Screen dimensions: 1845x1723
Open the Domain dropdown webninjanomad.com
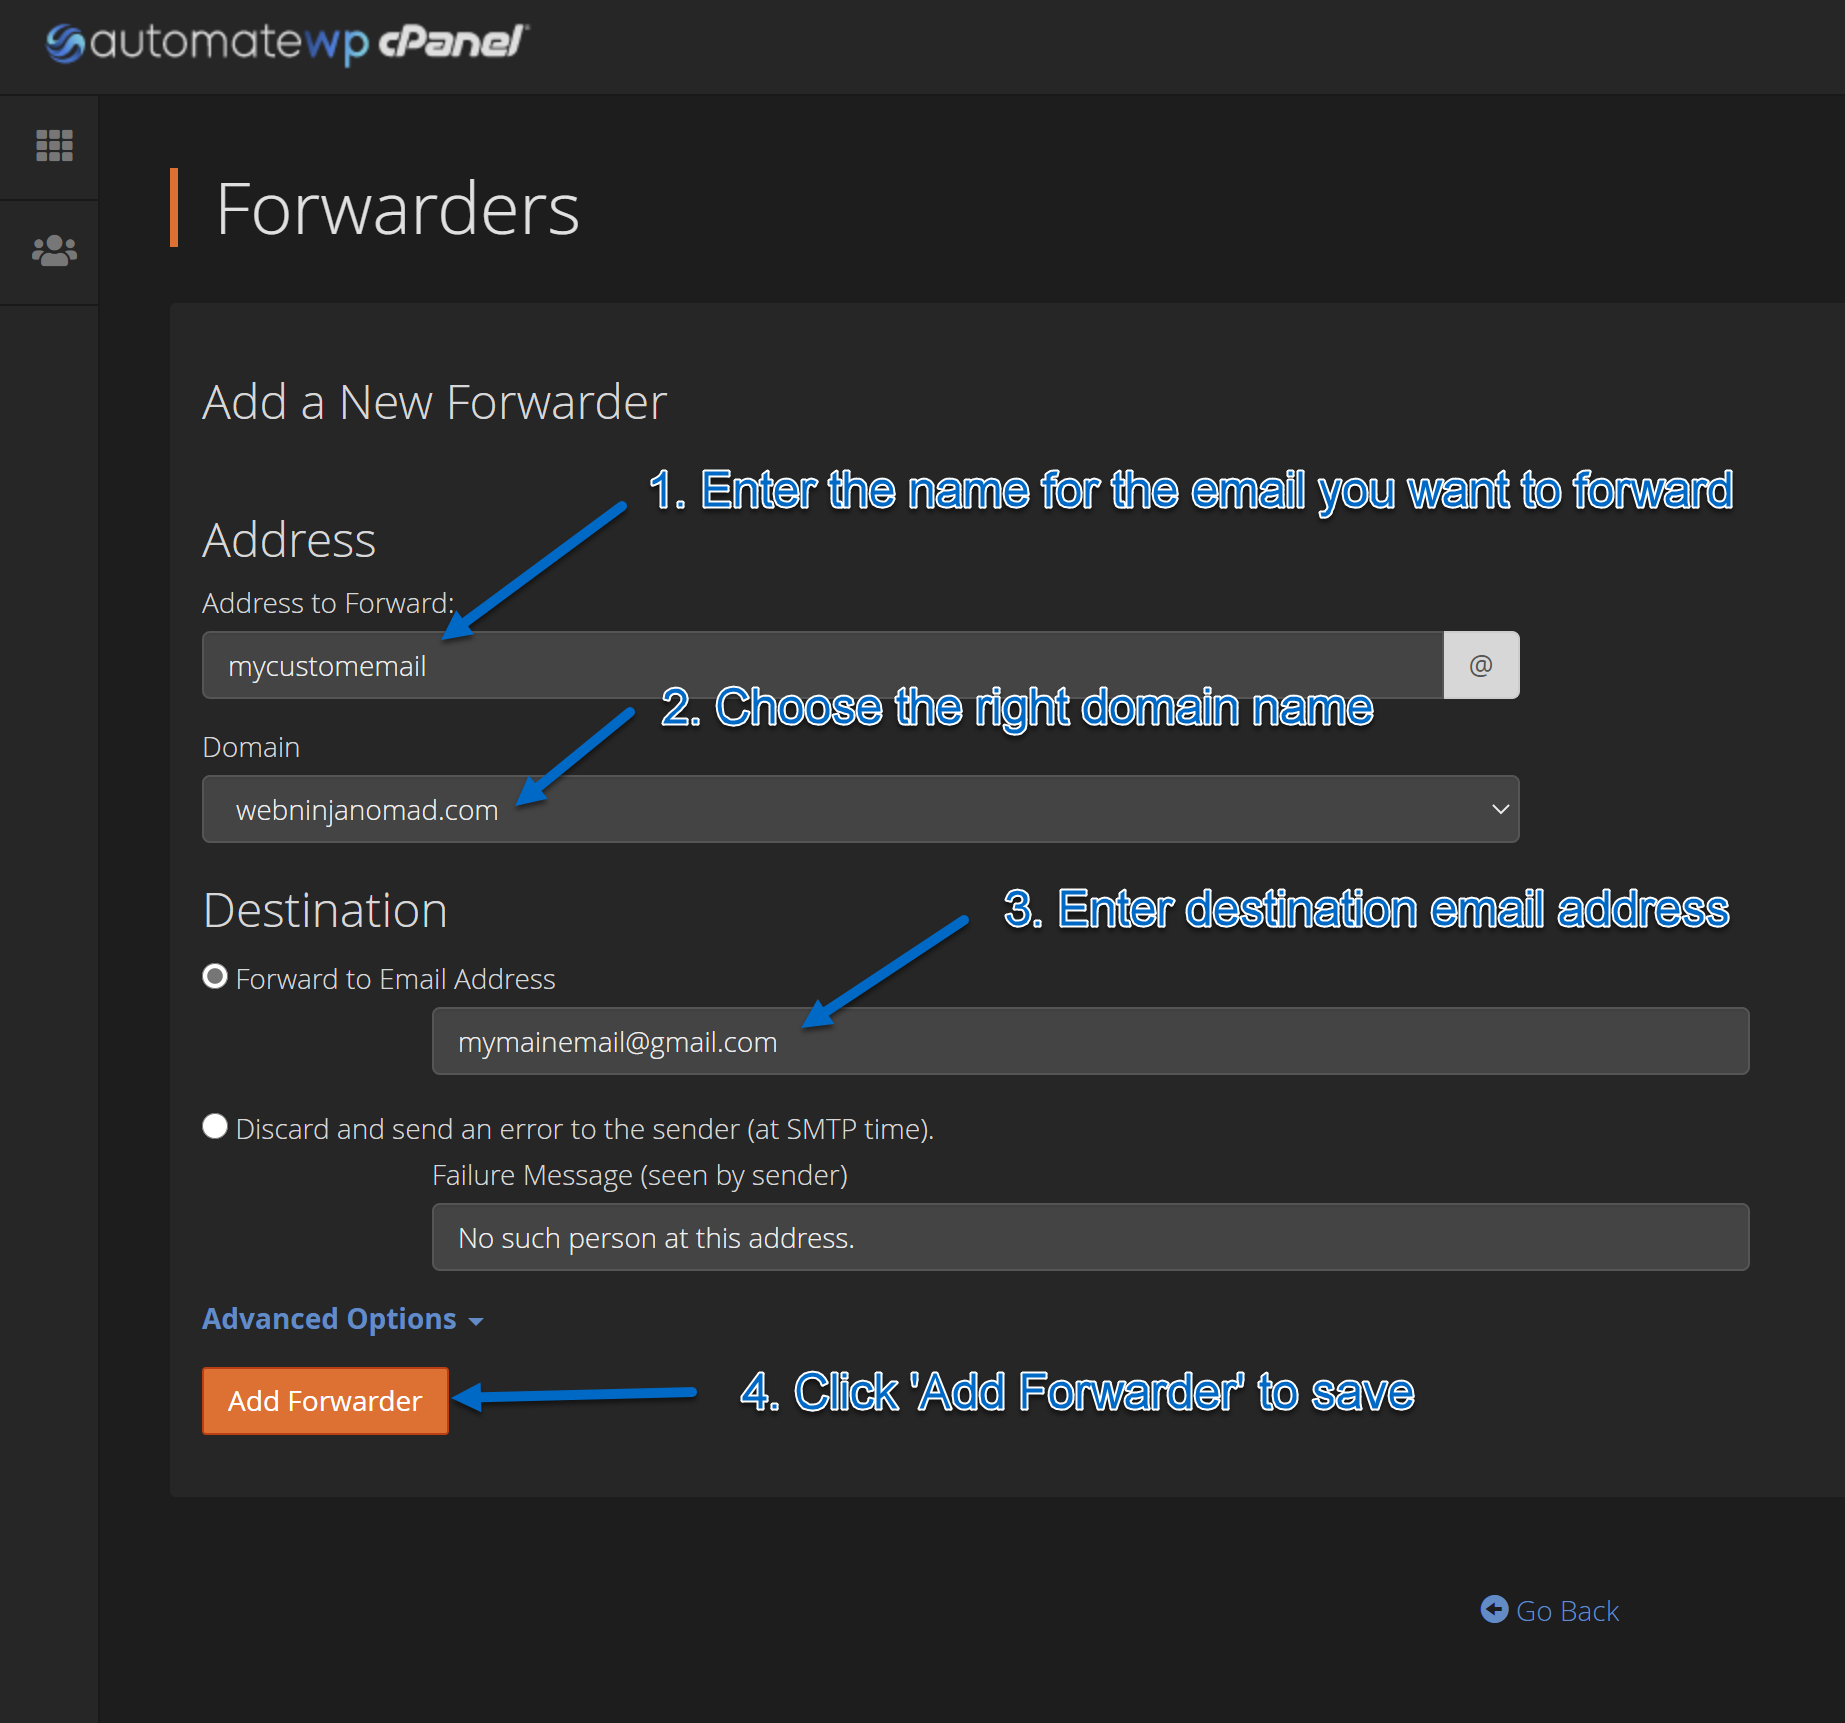coord(860,809)
